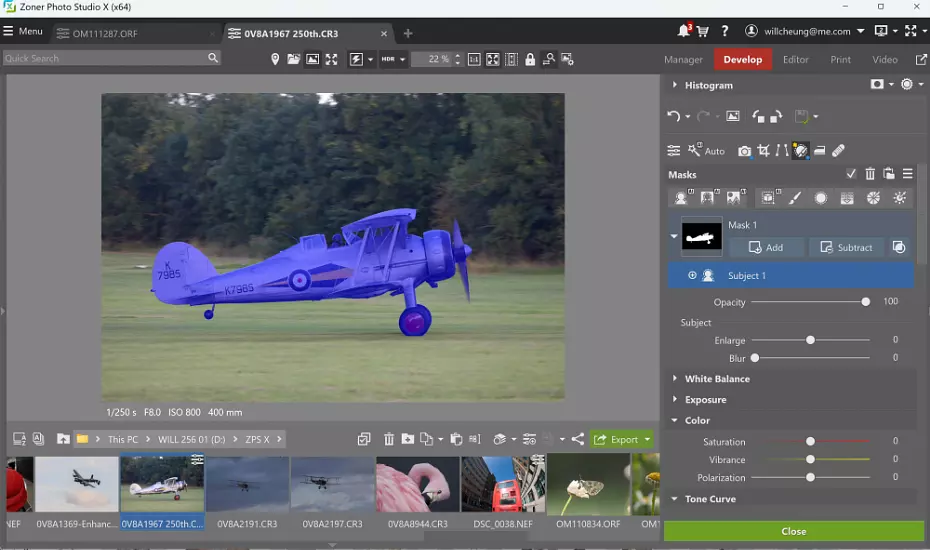Click the zoom lock icon

click(530, 59)
